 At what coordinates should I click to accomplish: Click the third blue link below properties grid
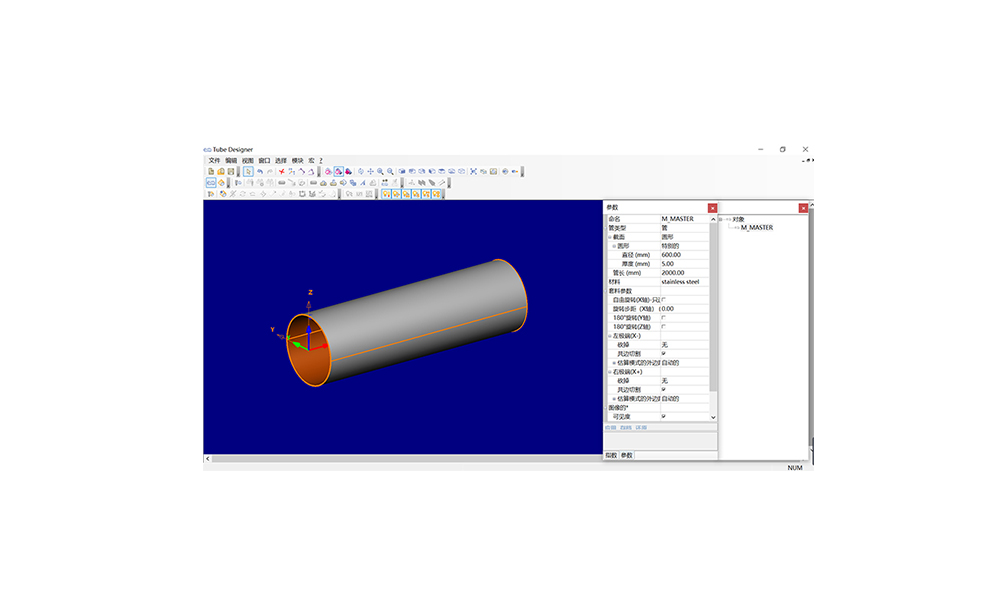point(641,428)
